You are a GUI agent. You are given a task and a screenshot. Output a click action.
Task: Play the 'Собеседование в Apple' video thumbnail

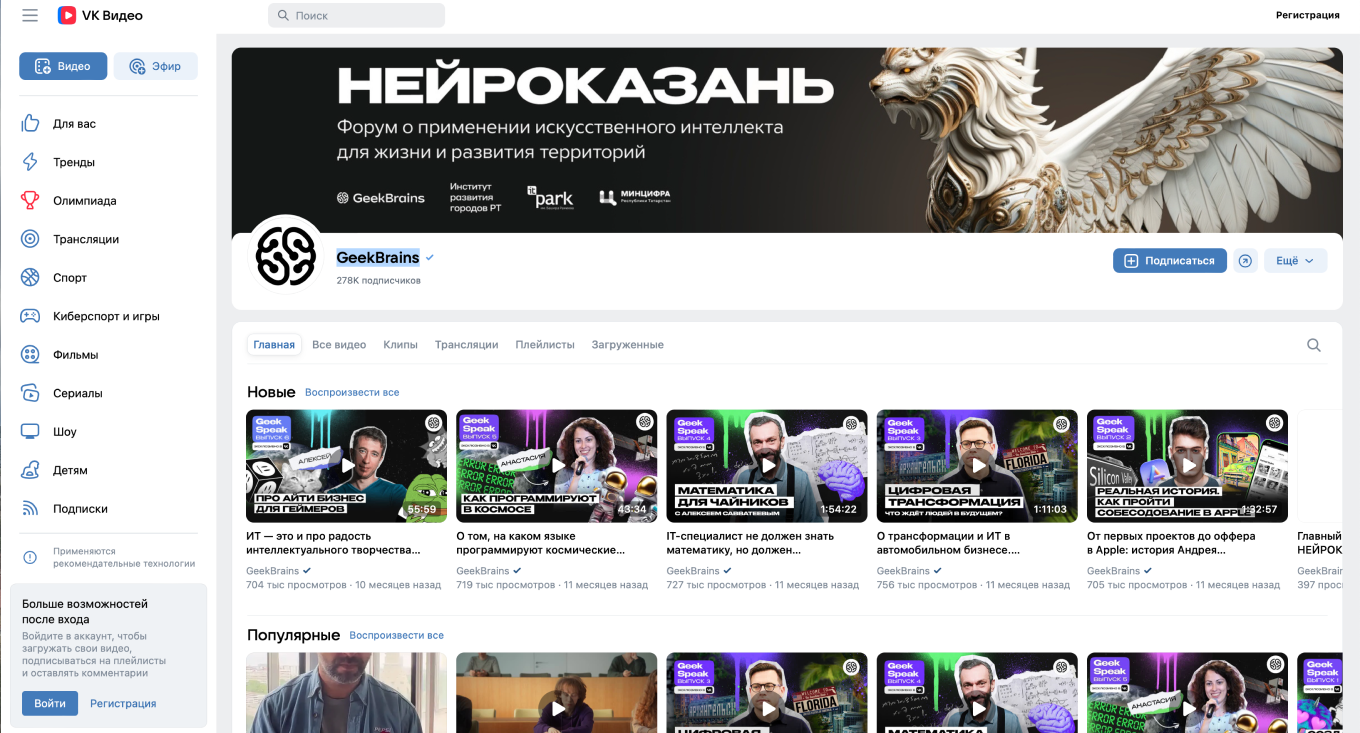(x=1187, y=466)
